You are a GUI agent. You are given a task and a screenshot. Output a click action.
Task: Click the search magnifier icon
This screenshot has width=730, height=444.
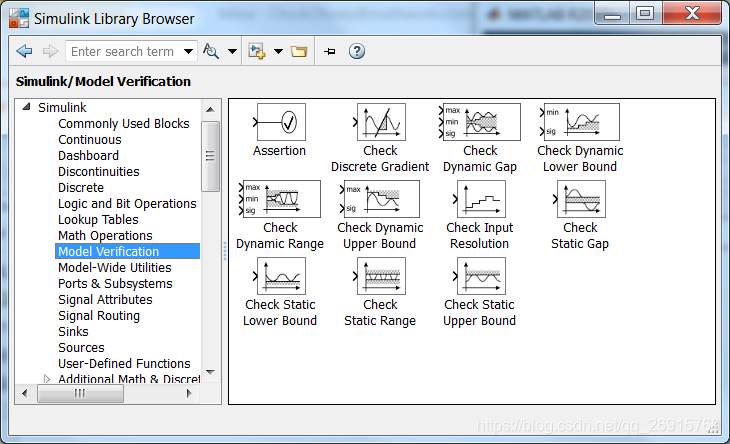pos(211,51)
